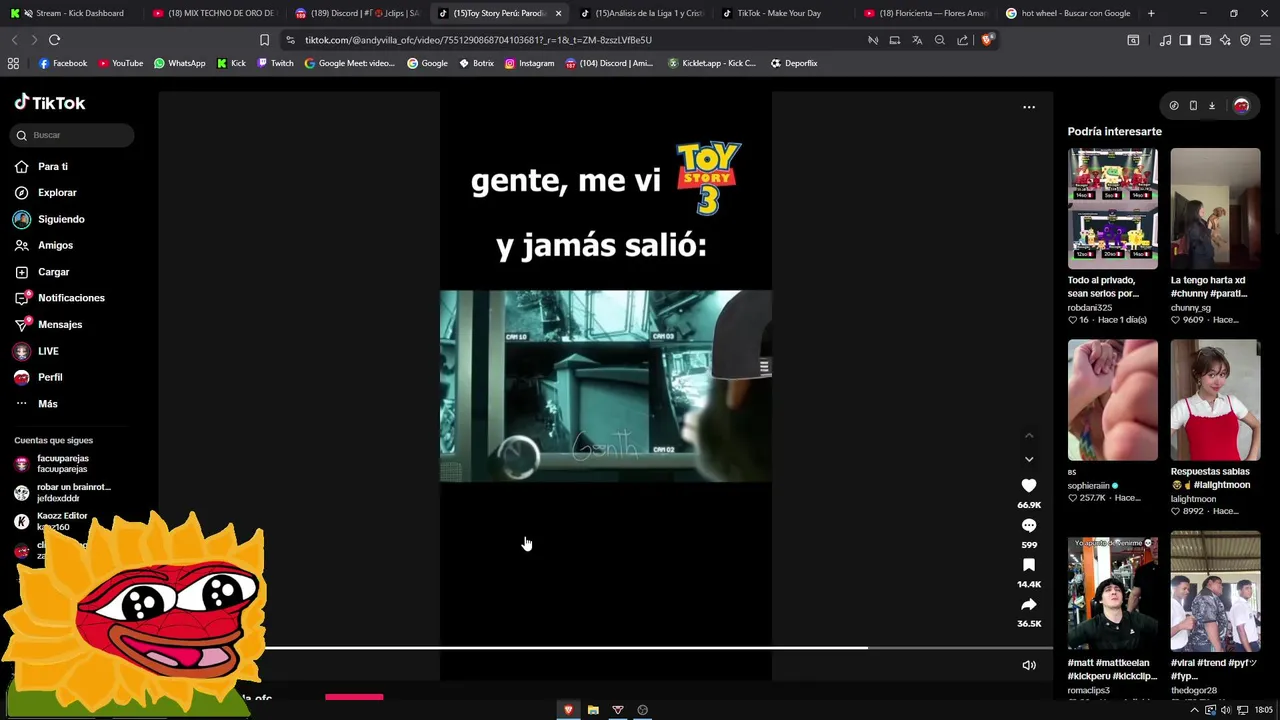1280x720 pixels.
Task: Click the share page icon in address bar
Action: (x=962, y=40)
